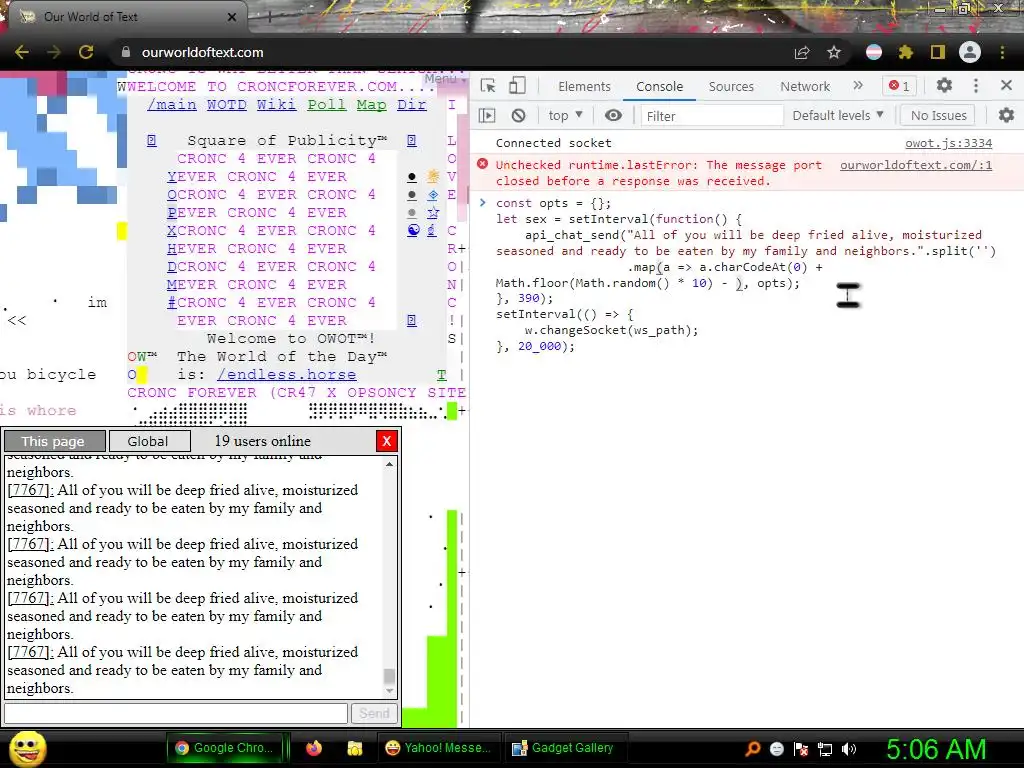Open the Menu dropdown on the page

point(445,78)
